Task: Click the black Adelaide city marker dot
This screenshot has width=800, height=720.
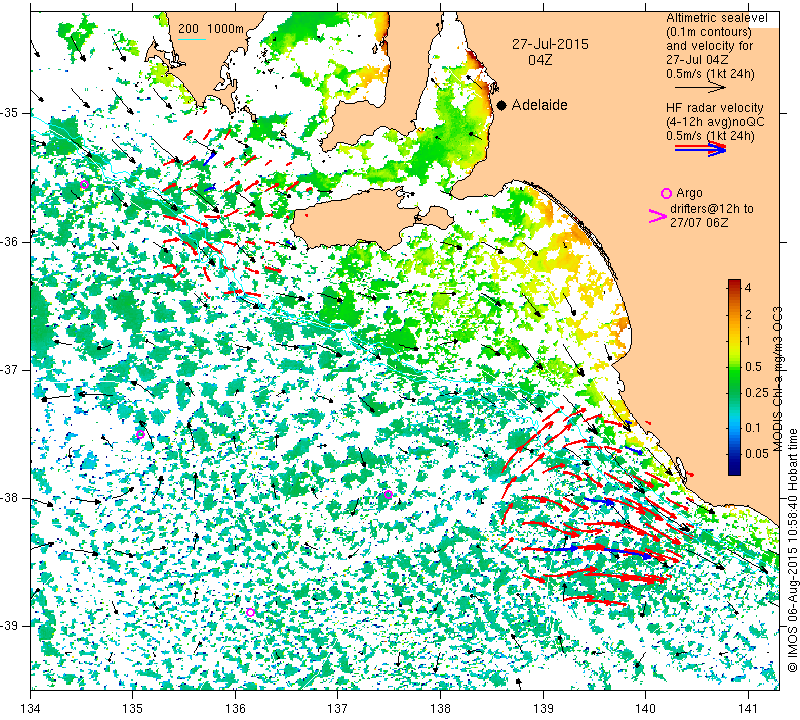Action: pyautogui.click(x=501, y=105)
